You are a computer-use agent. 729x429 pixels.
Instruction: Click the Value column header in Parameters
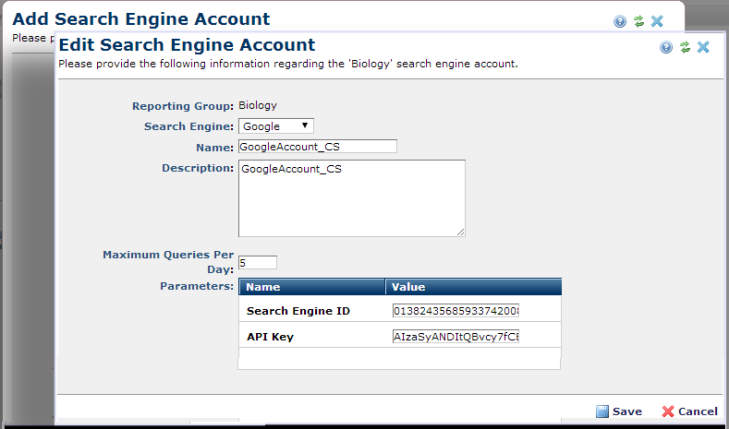pos(473,287)
